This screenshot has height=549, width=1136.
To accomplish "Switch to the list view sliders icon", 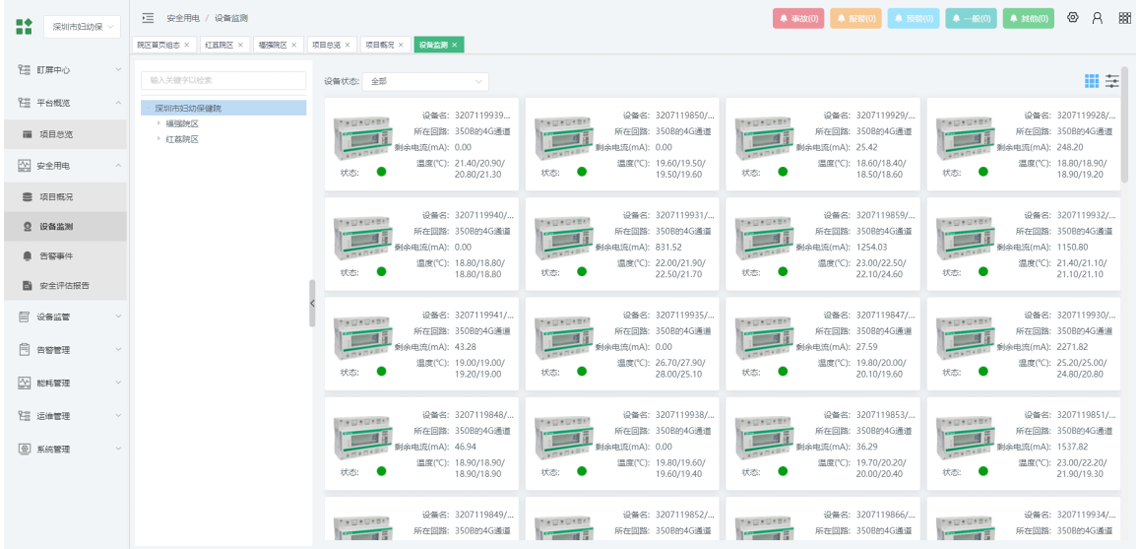I will pyautogui.click(x=1112, y=81).
